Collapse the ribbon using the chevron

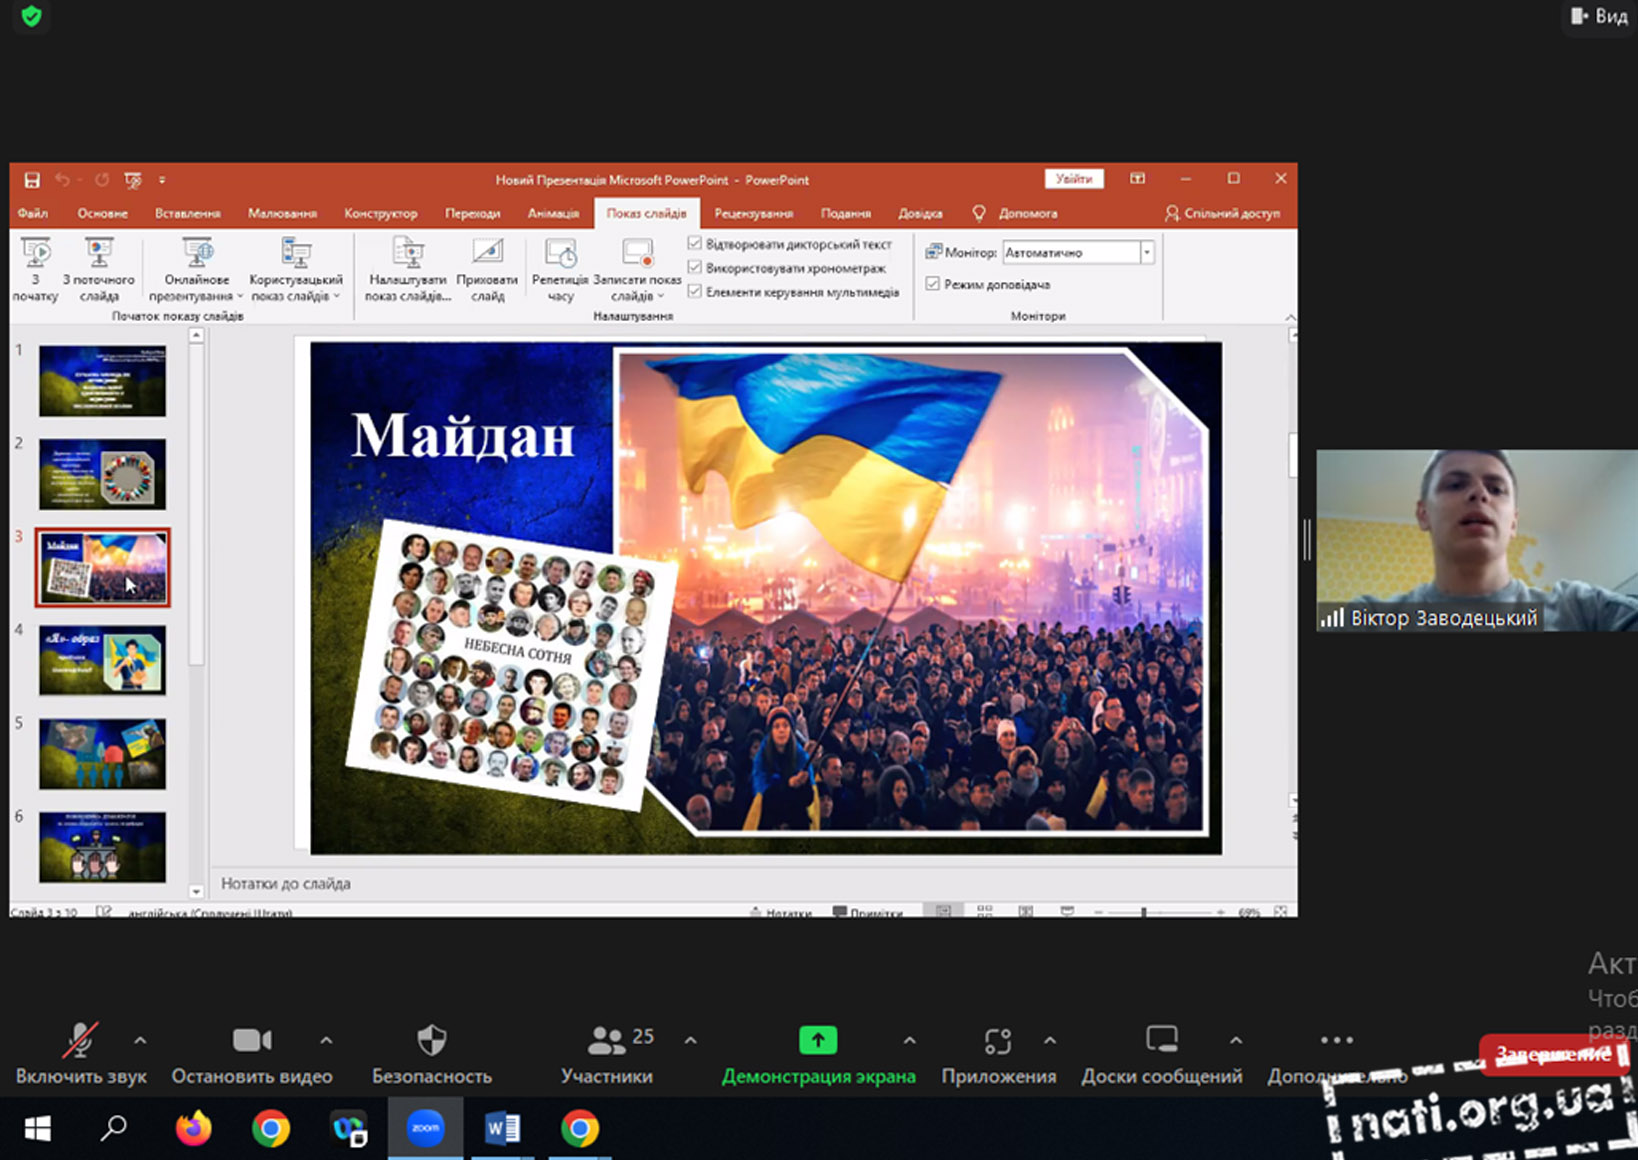click(1290, 317)
